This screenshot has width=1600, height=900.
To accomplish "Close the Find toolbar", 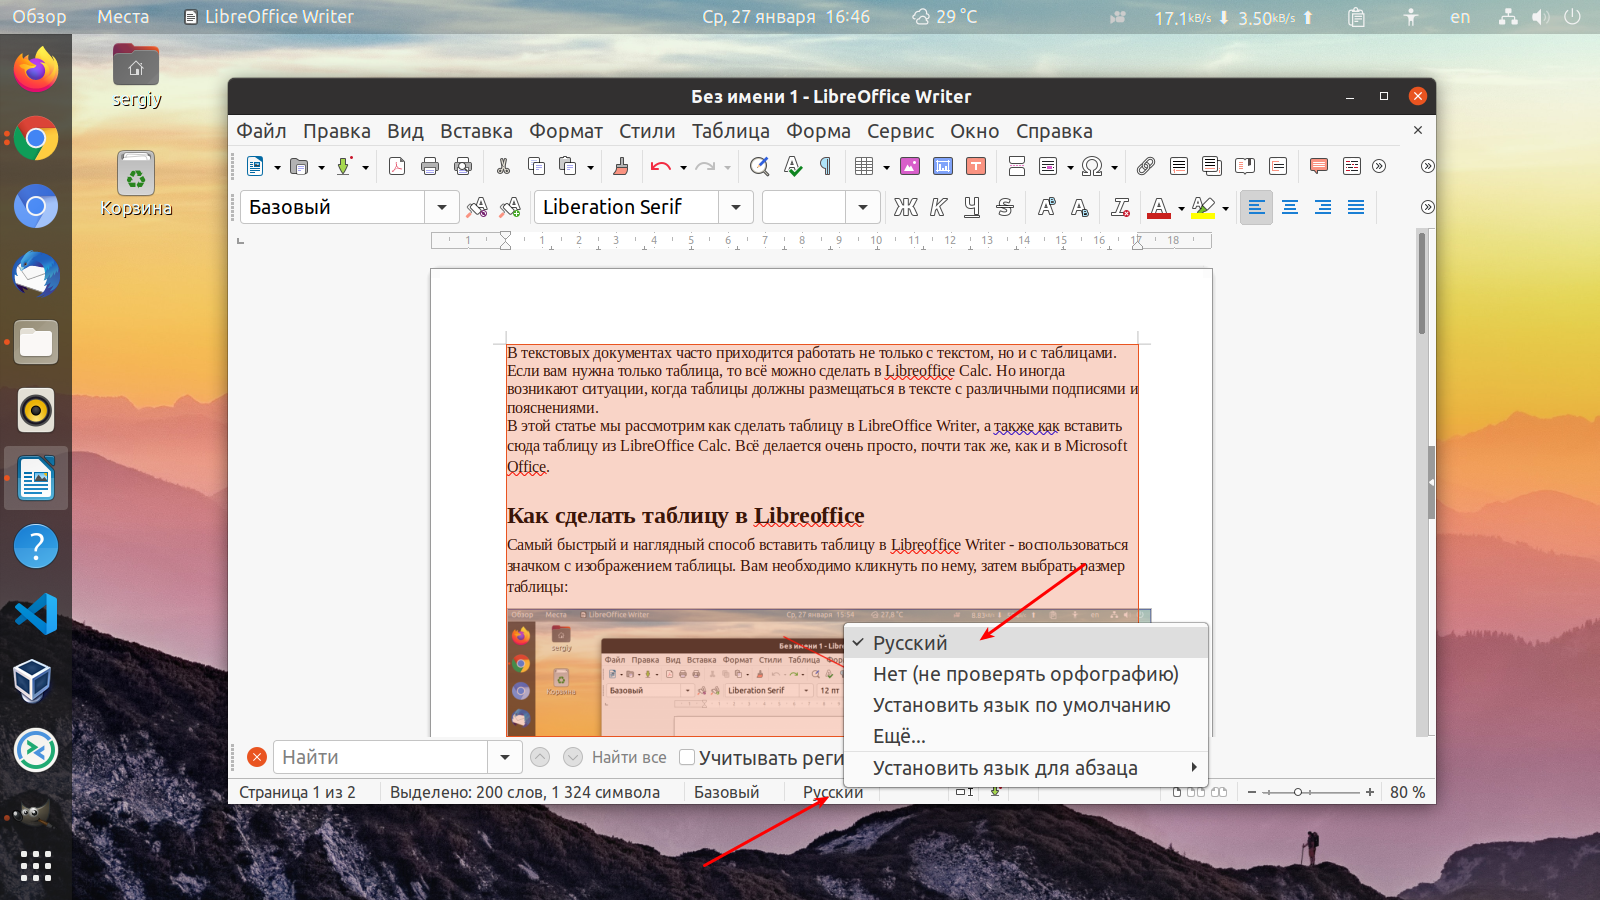I will click(x=257, y=757).
